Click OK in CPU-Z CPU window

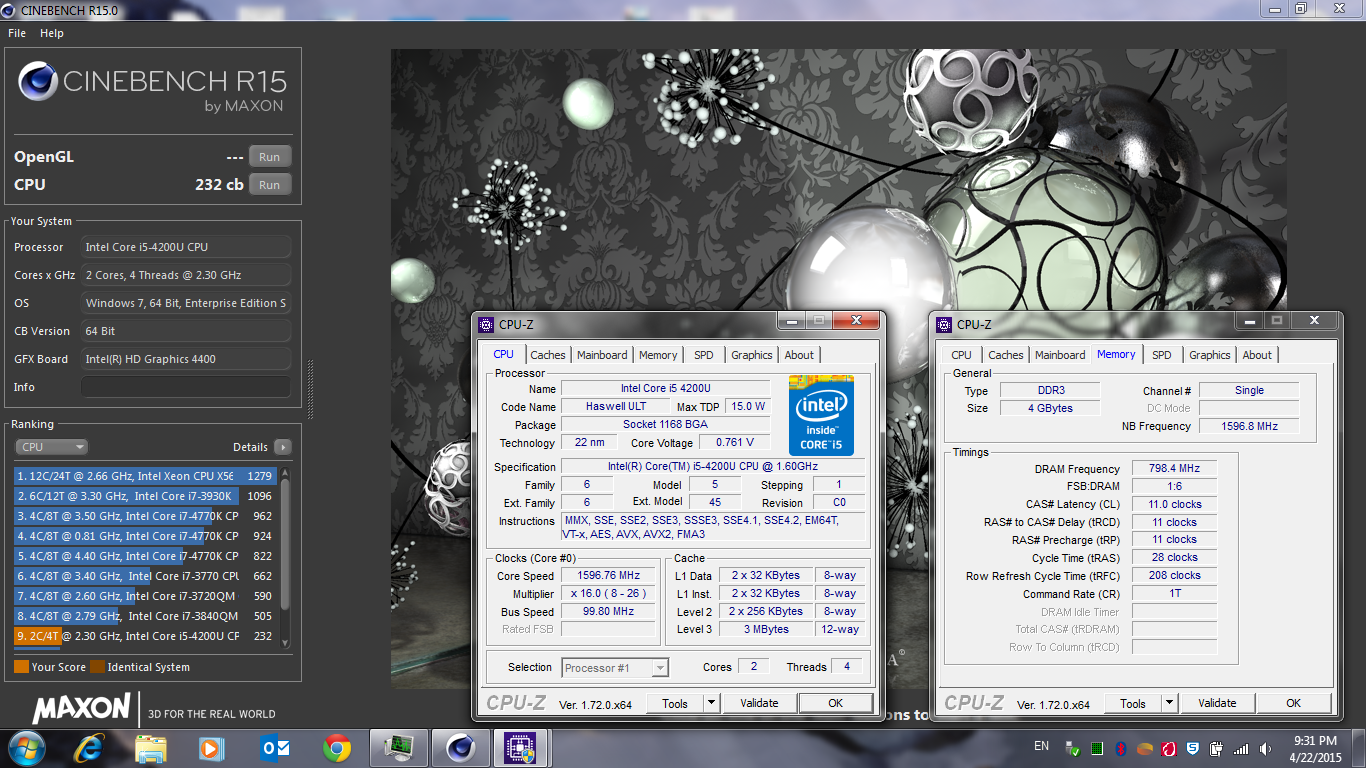[x=836, y=703]
